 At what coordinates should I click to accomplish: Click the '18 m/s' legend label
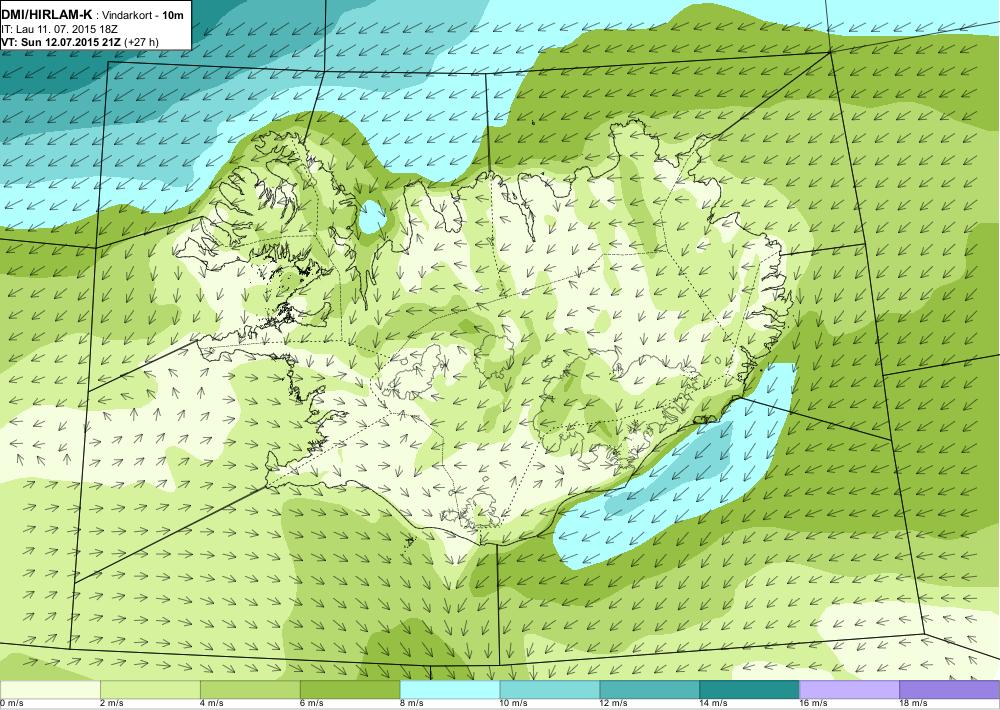[x=914, y=704]
